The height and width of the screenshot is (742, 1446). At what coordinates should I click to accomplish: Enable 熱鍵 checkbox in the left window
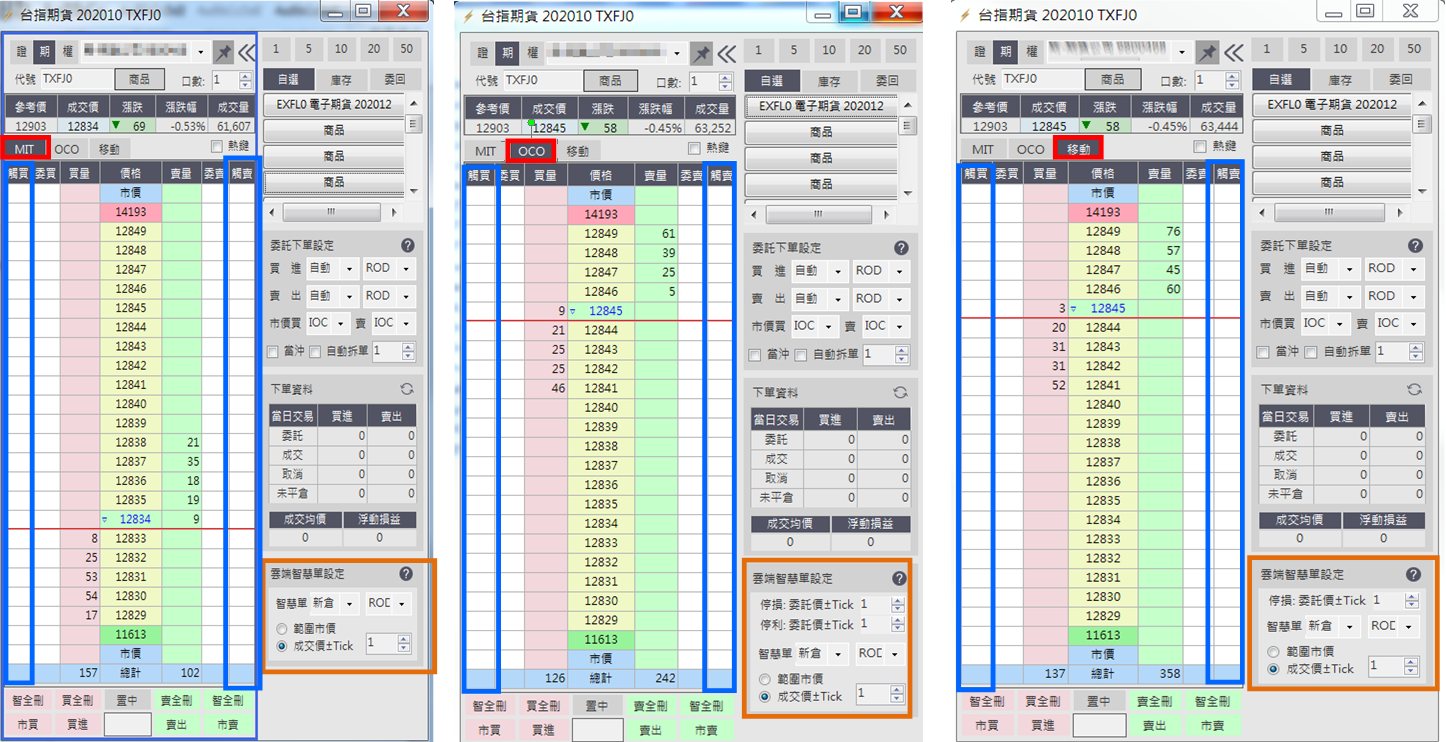point(217,146)
